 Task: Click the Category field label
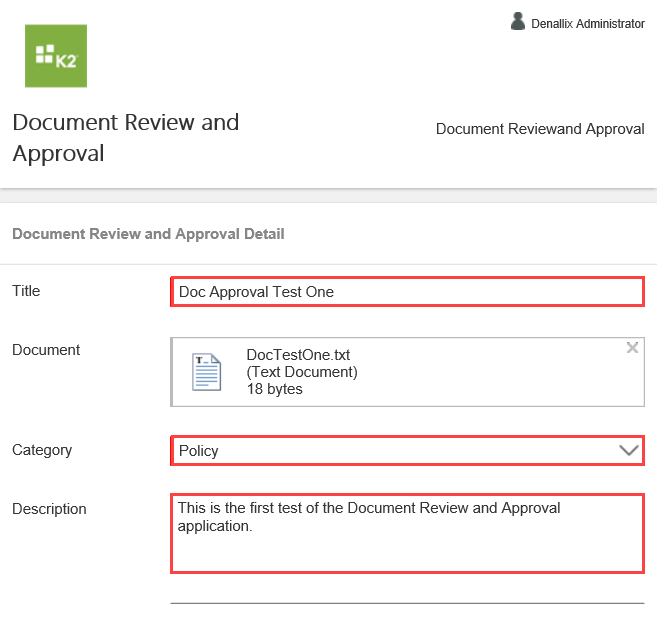click(x=42, y=450)
